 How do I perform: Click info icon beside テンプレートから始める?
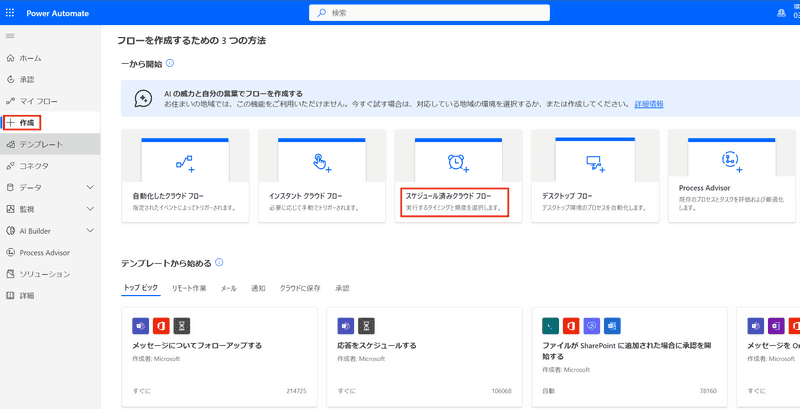tap(218, 263)
